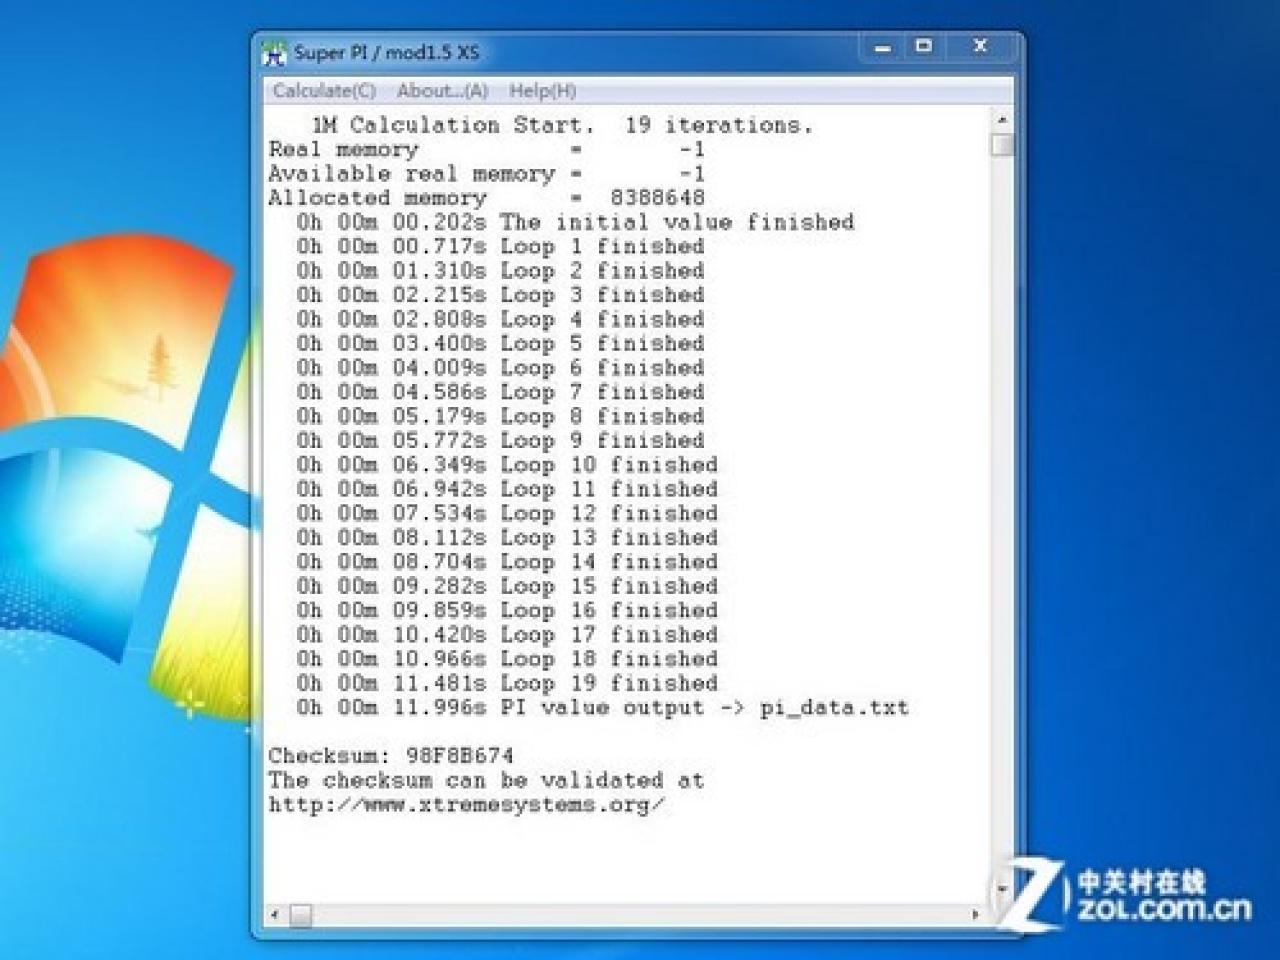Click the 'Loop 11 finished' line

pyautogui.click(x=507, y=489)
